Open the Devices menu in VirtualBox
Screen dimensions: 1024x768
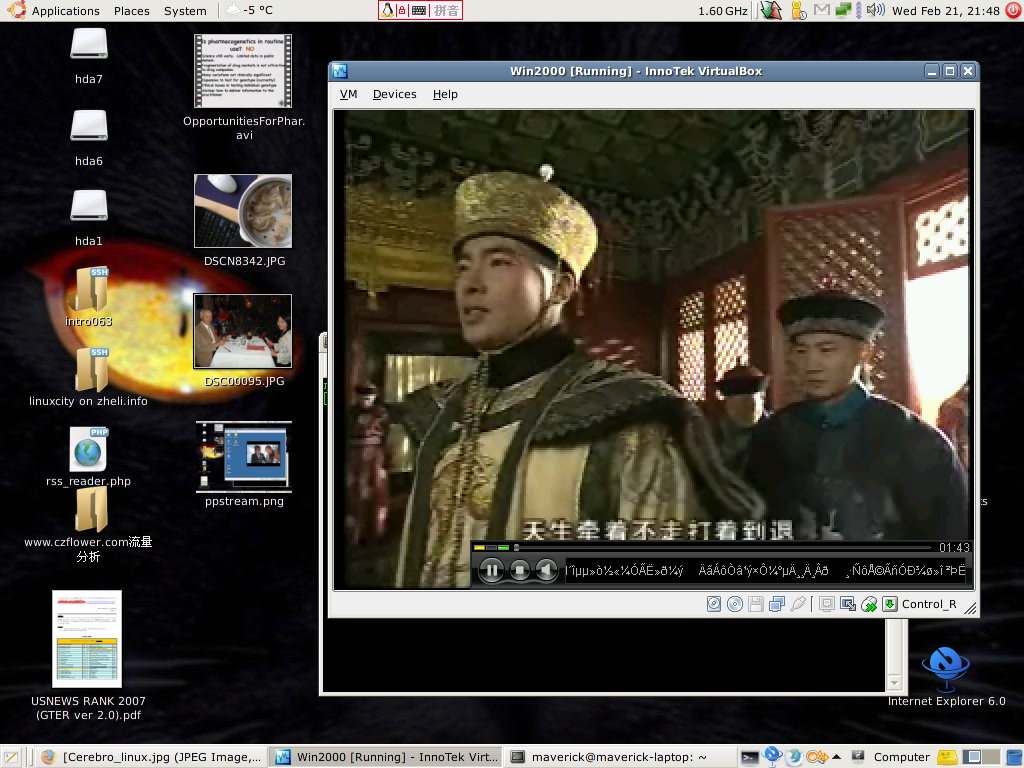pyautogui.click(x=394, y=94)
